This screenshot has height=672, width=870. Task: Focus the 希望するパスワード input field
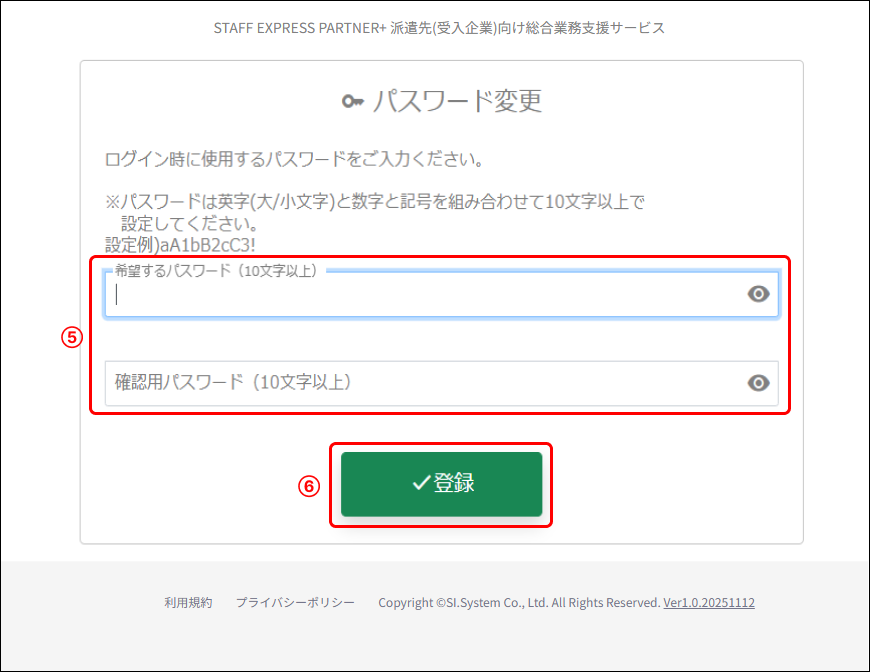point(441,294)
